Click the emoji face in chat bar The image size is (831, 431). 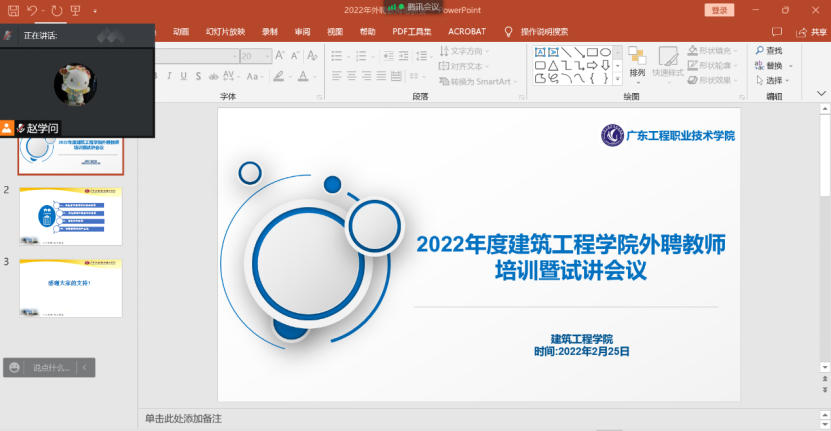pyautogui.click(x=15, y=368)
